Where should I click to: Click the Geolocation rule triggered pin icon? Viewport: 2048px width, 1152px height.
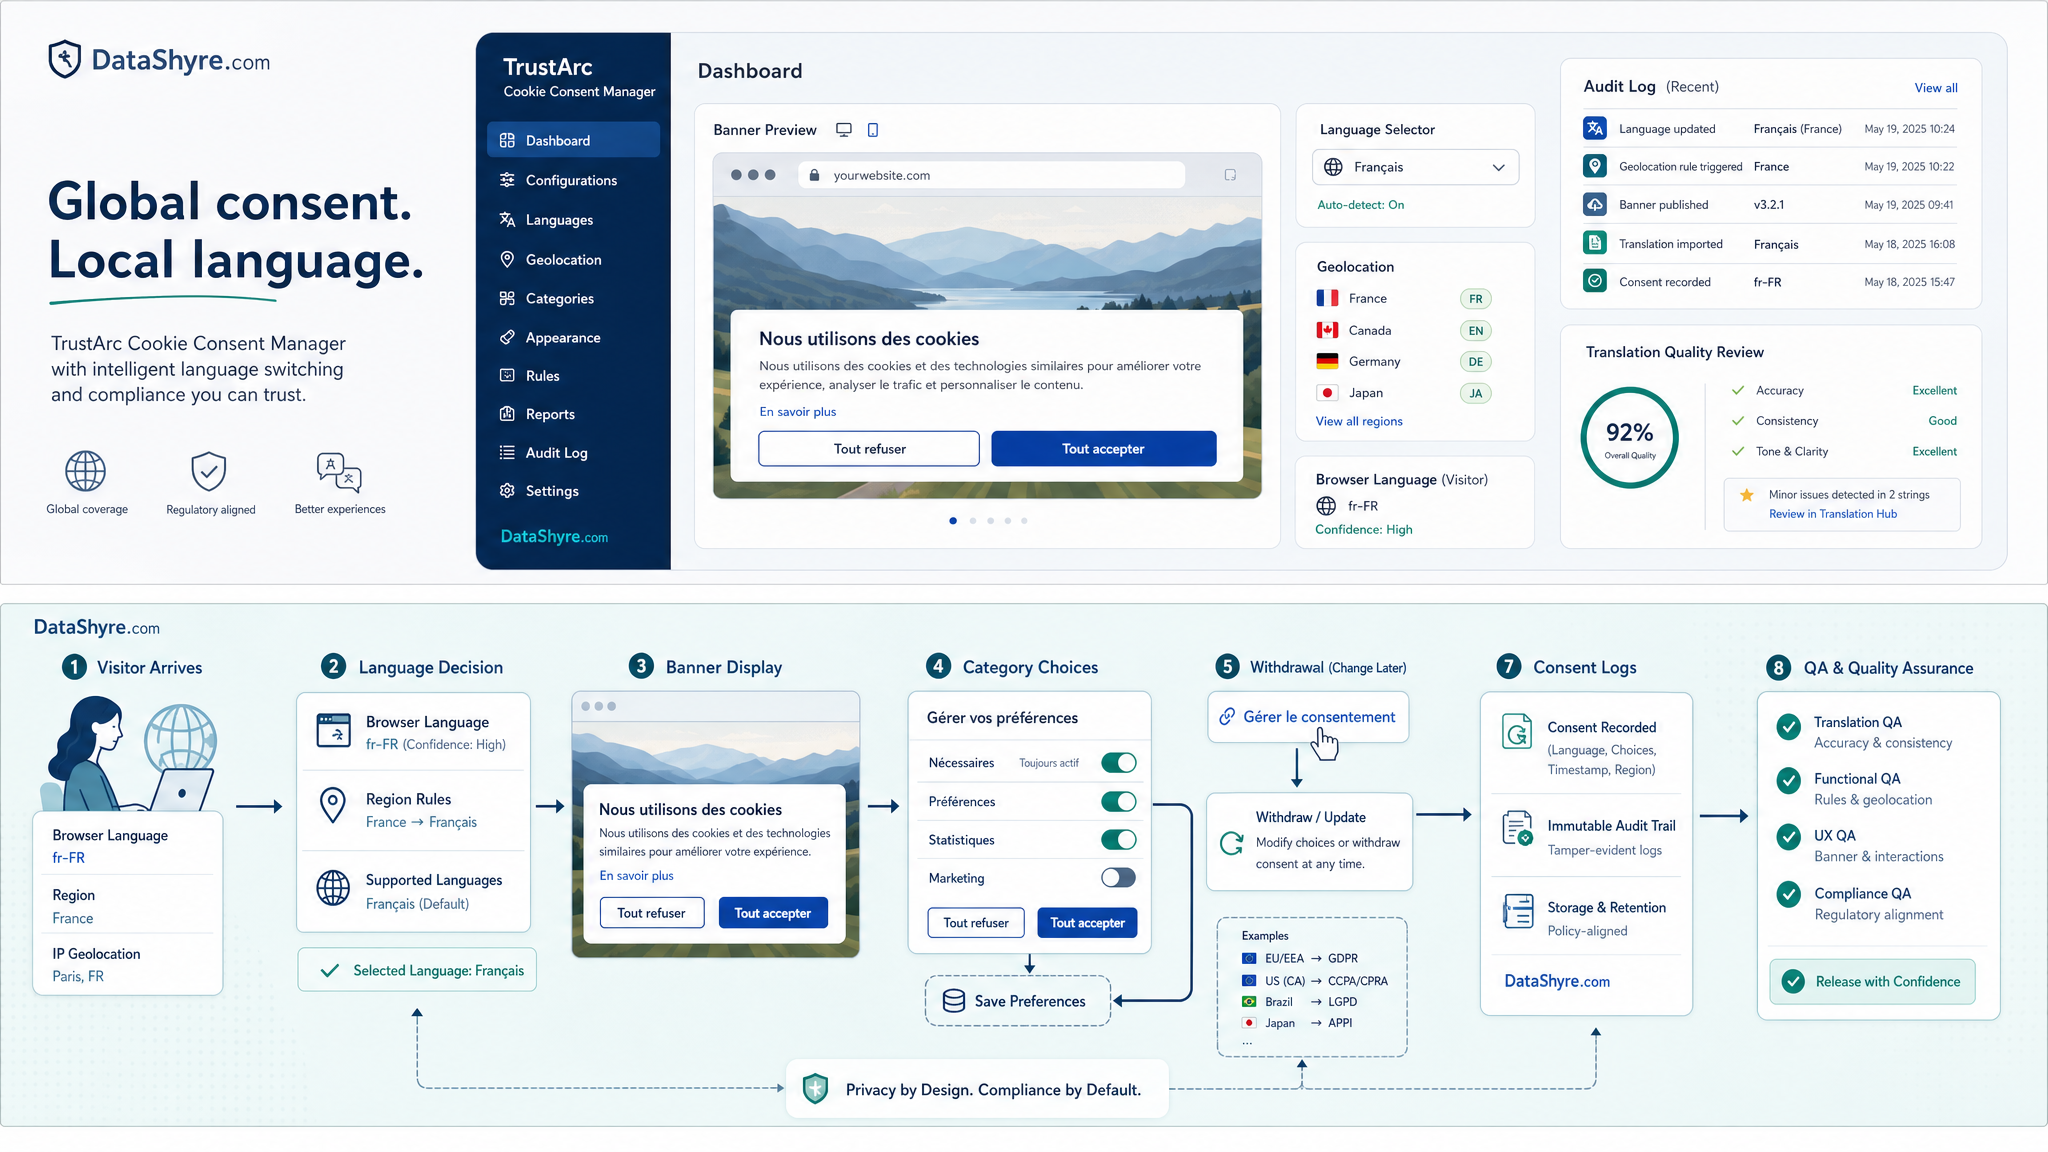tap(1595, 166)
